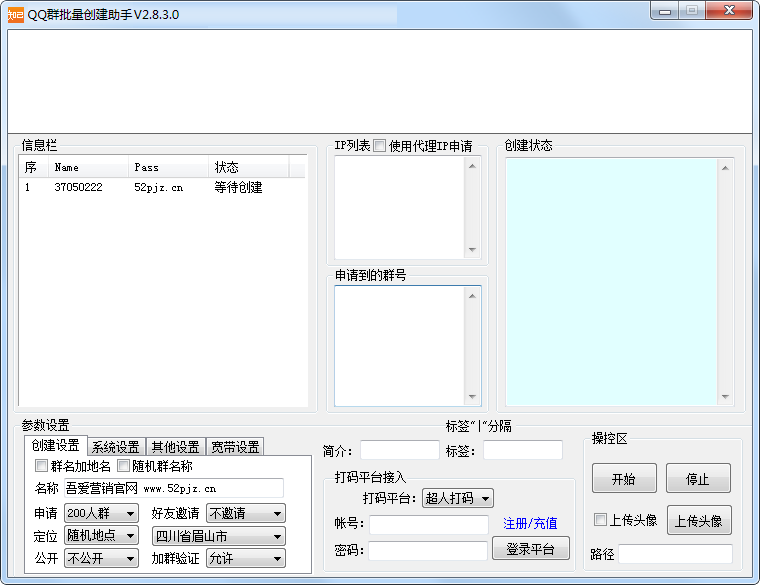Open the 注册/充值 link
760x585 pixels.
[530, 524]
